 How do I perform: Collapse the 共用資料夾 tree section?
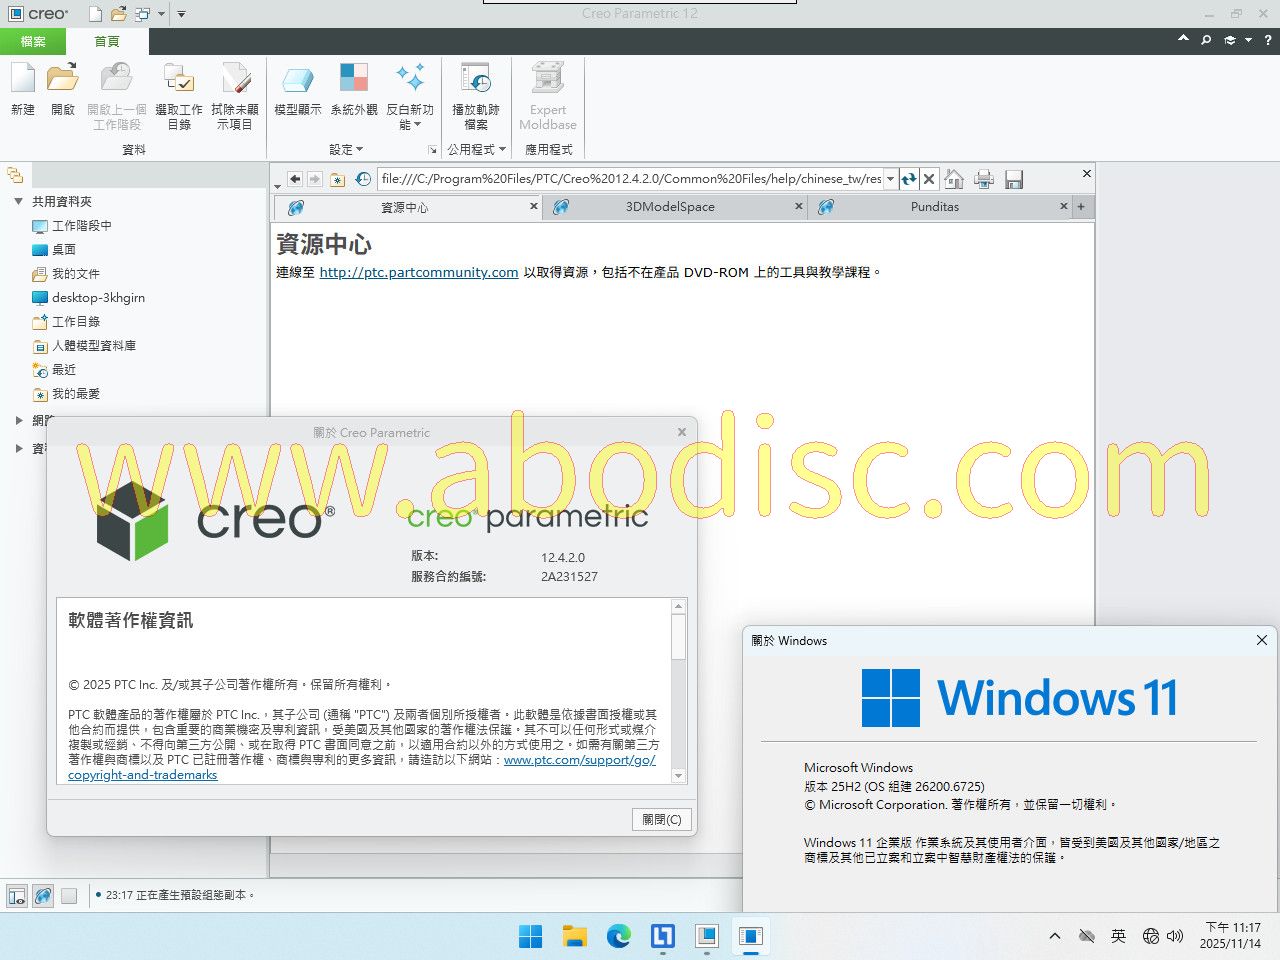(x=18, y=201)
